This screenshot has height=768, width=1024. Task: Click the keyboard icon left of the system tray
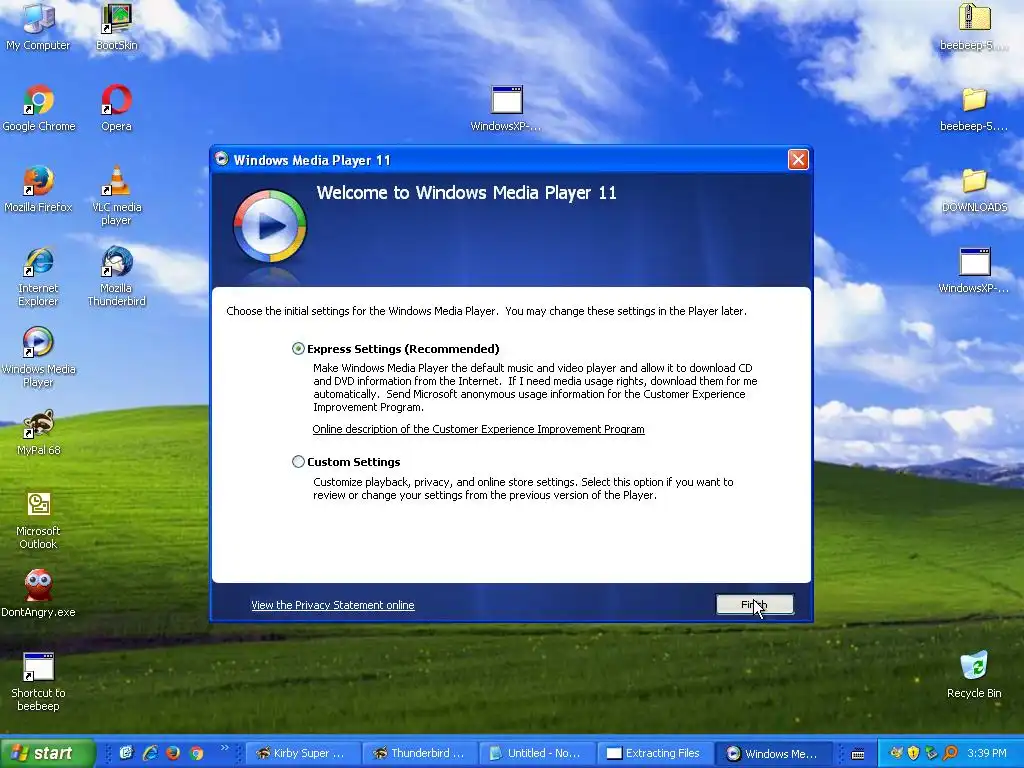[x=858, y=754]
